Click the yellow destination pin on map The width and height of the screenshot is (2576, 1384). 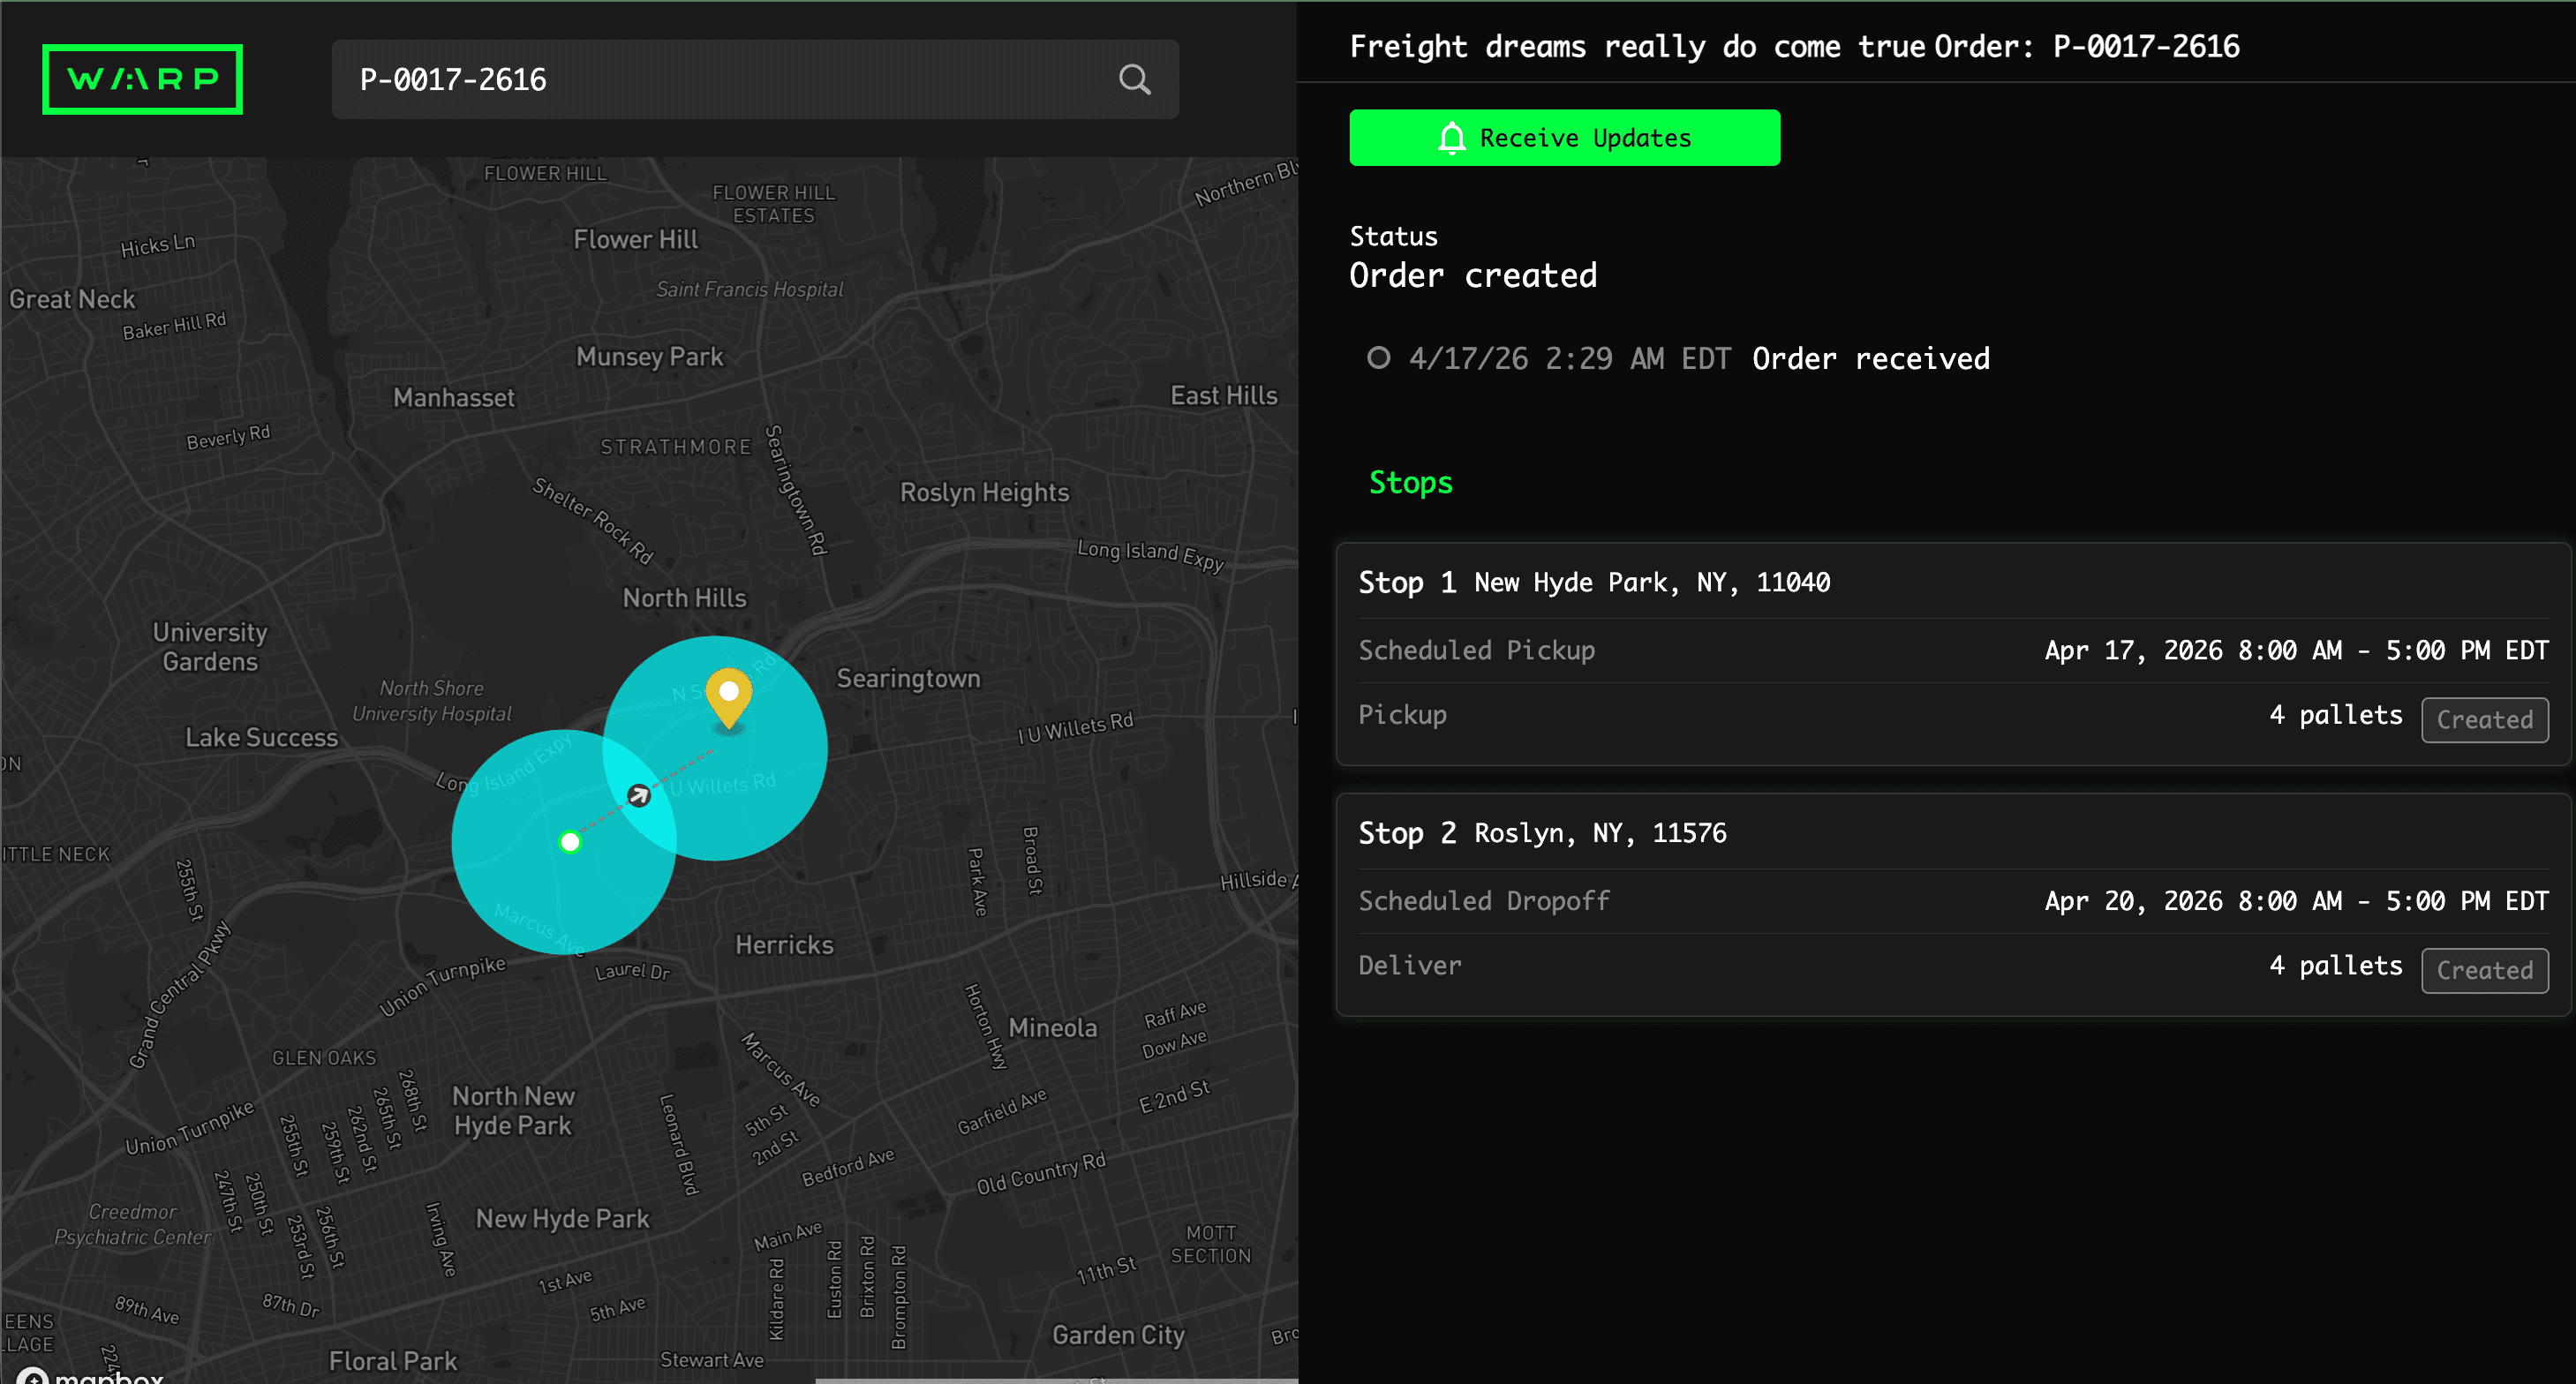pos(729,699)
